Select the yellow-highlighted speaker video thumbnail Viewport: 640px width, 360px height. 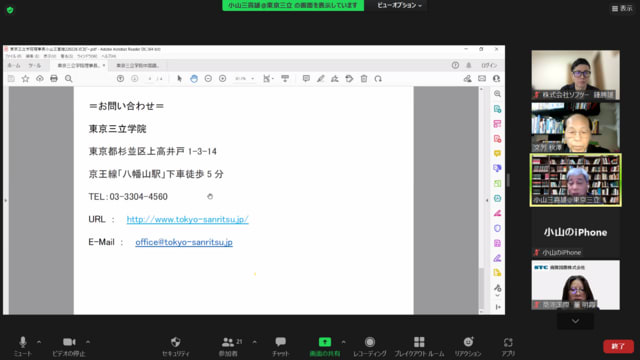576,180
